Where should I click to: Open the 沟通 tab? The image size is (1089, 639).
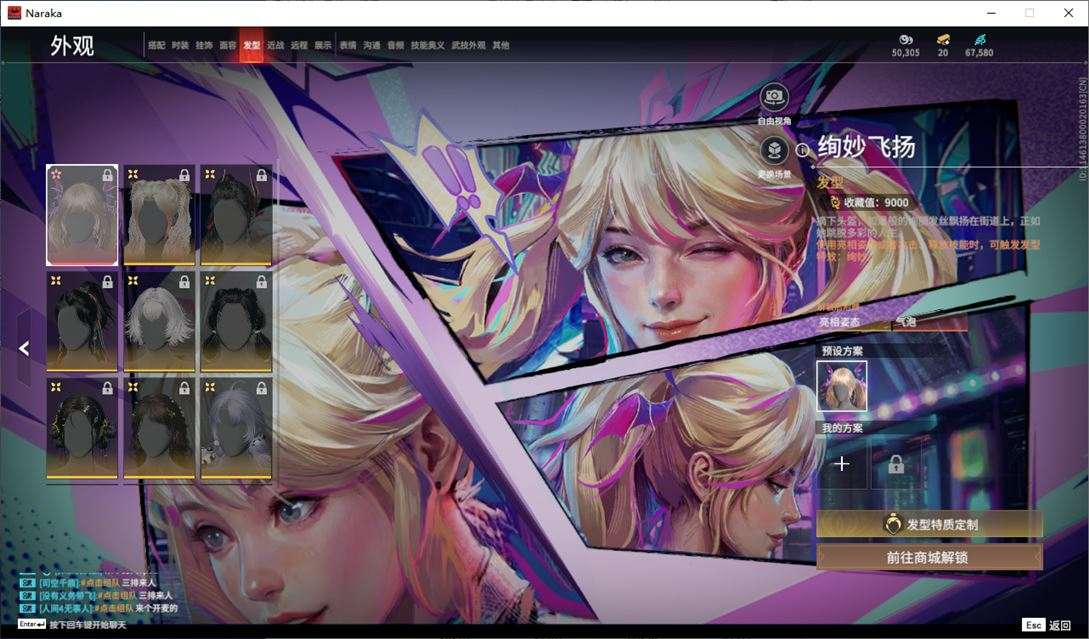coord(372,45)
